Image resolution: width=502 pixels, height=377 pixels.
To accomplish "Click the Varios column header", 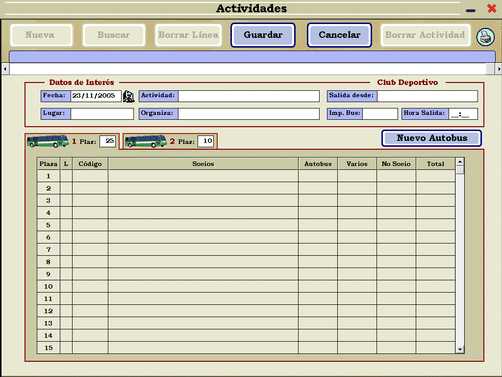I will (x=357, y=164).
